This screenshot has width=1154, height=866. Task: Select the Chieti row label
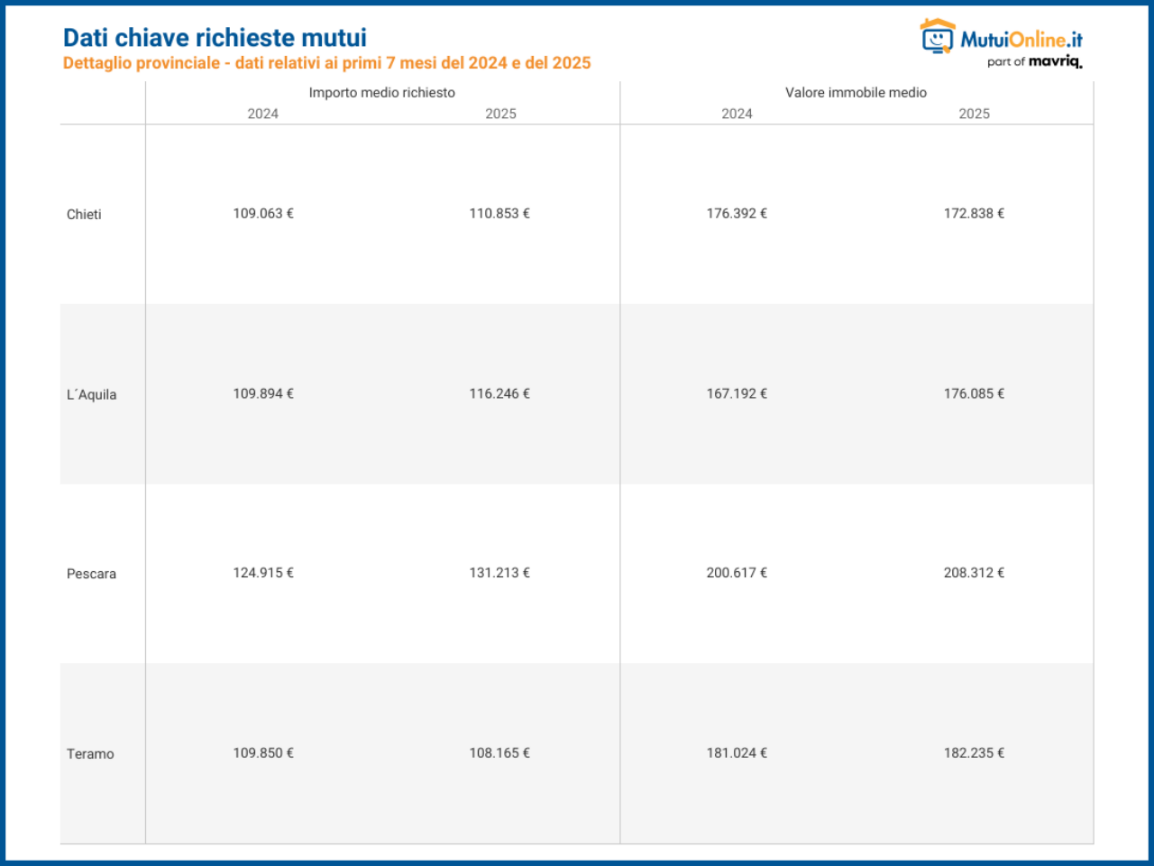tap(84, 214)
